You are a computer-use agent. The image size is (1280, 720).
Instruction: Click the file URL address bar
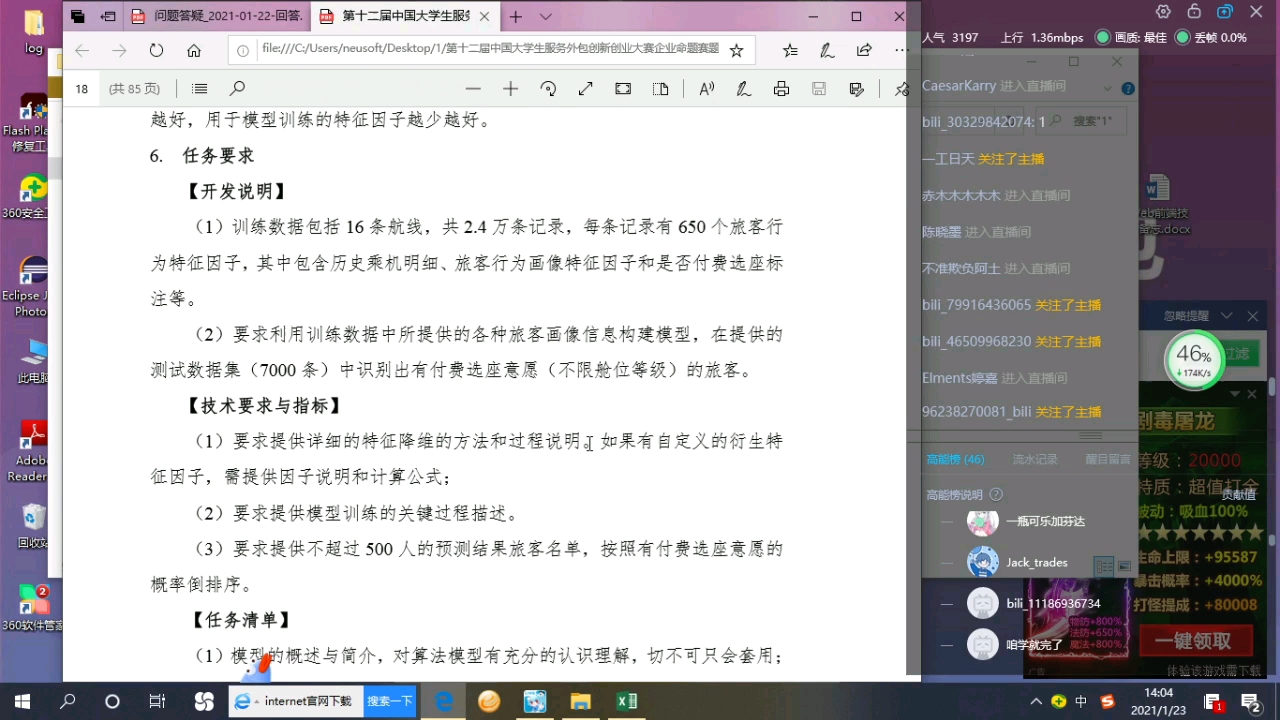click(x=490, y=50)
